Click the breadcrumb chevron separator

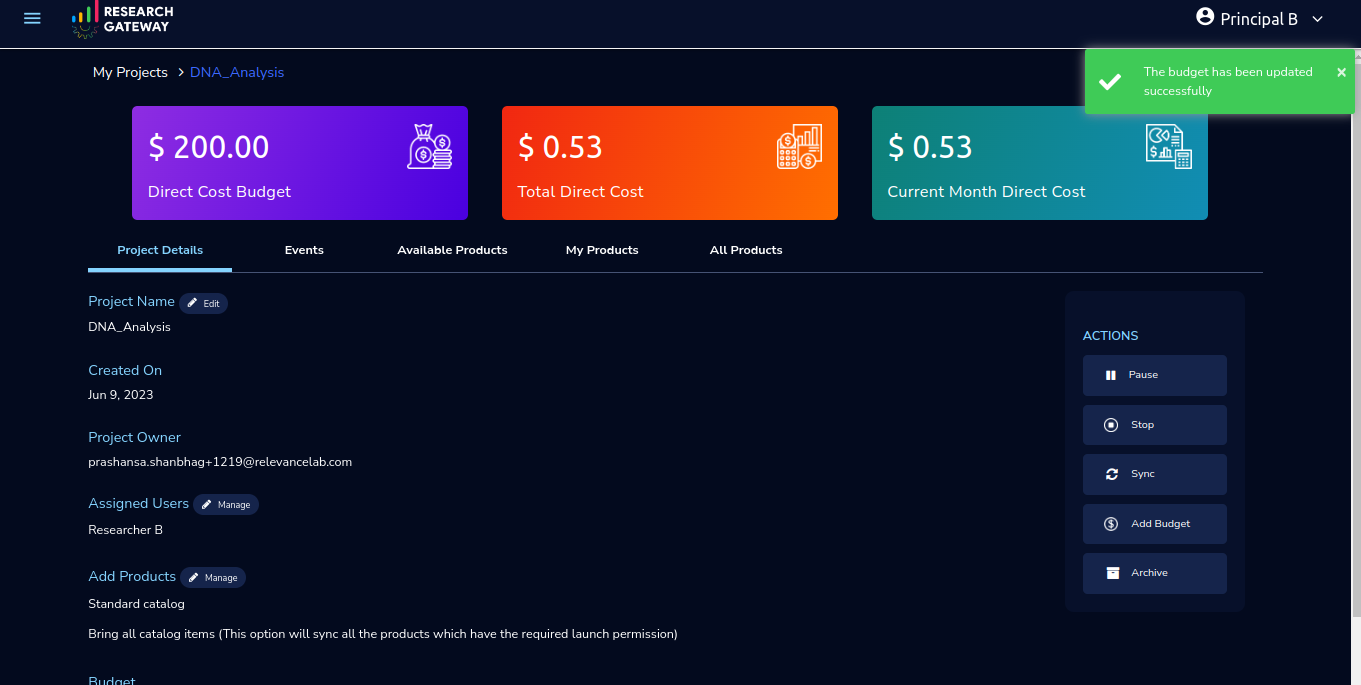click(x=180, y=72)
